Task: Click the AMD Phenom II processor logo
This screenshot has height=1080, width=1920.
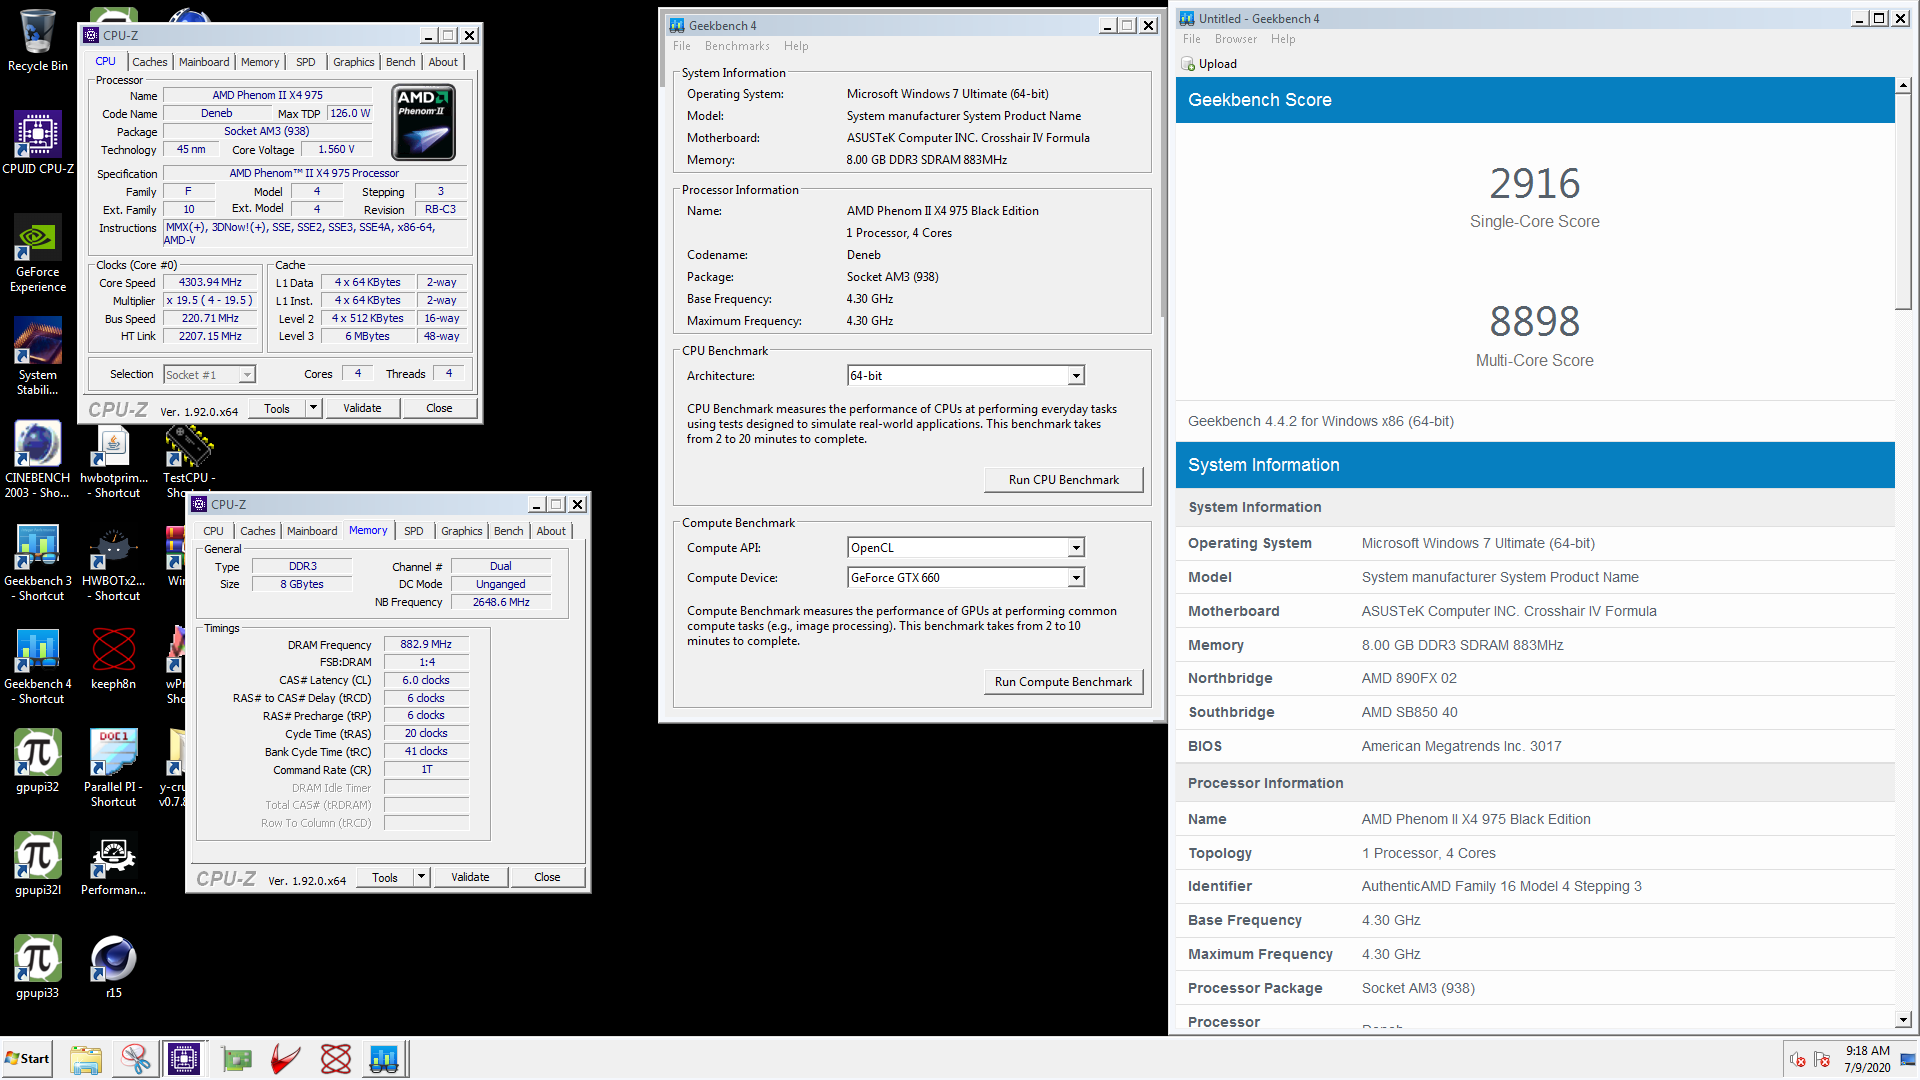Action: (x=424, y=123)
